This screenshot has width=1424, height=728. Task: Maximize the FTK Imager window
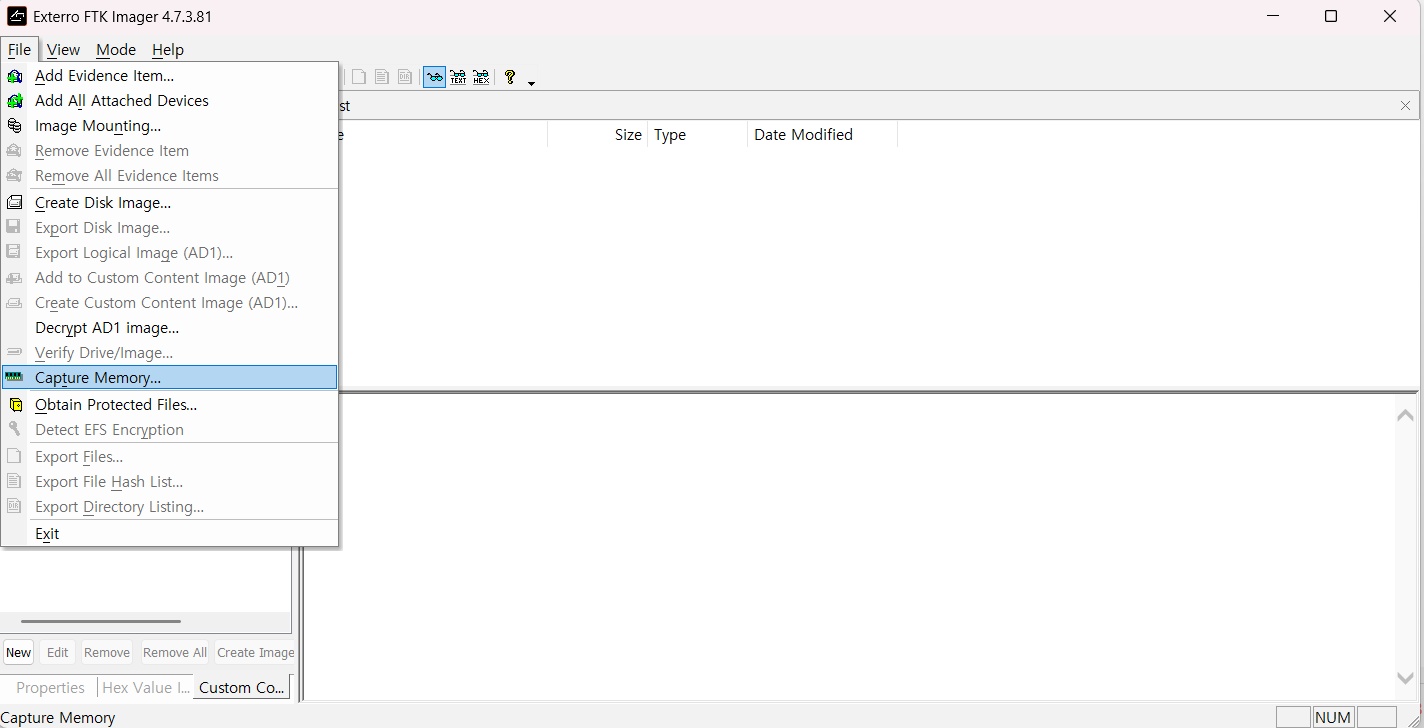click(1331, 17)
